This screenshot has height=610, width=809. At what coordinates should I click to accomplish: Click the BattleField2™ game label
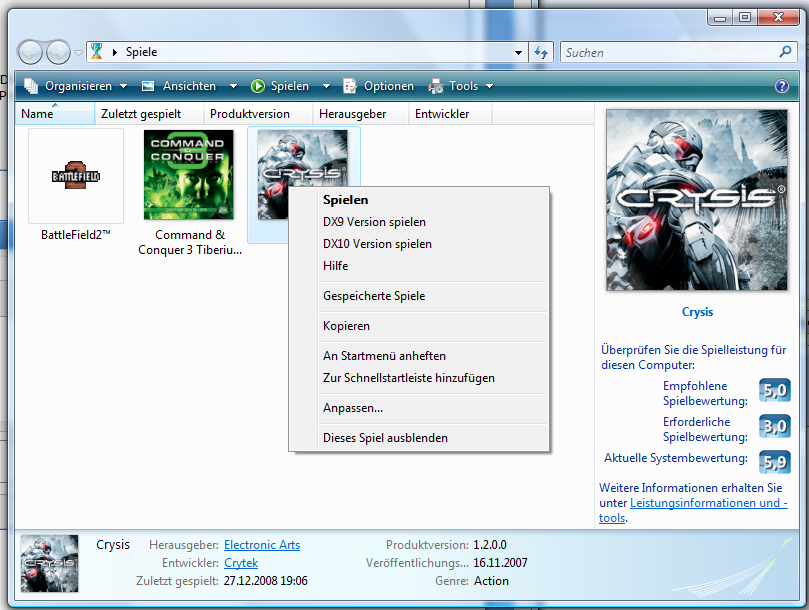coord(76,235)
